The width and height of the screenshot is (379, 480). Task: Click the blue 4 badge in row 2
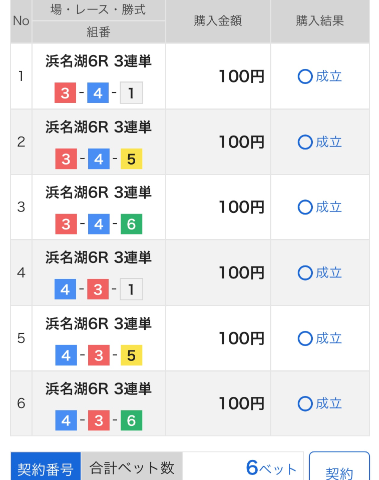click(99, 159)
